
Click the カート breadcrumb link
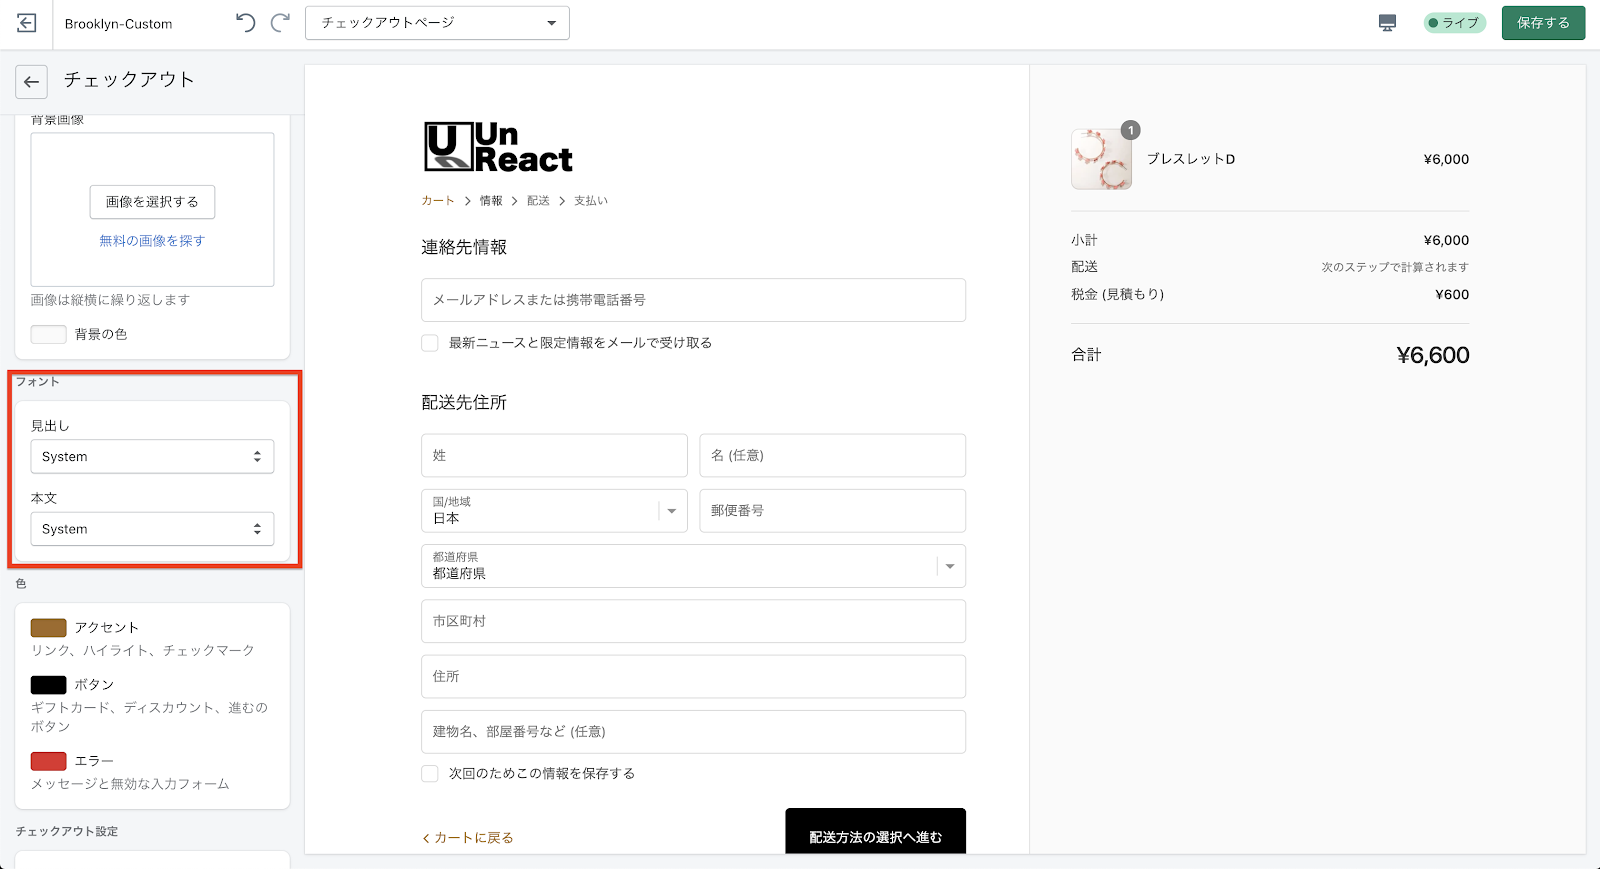[438, 201]
